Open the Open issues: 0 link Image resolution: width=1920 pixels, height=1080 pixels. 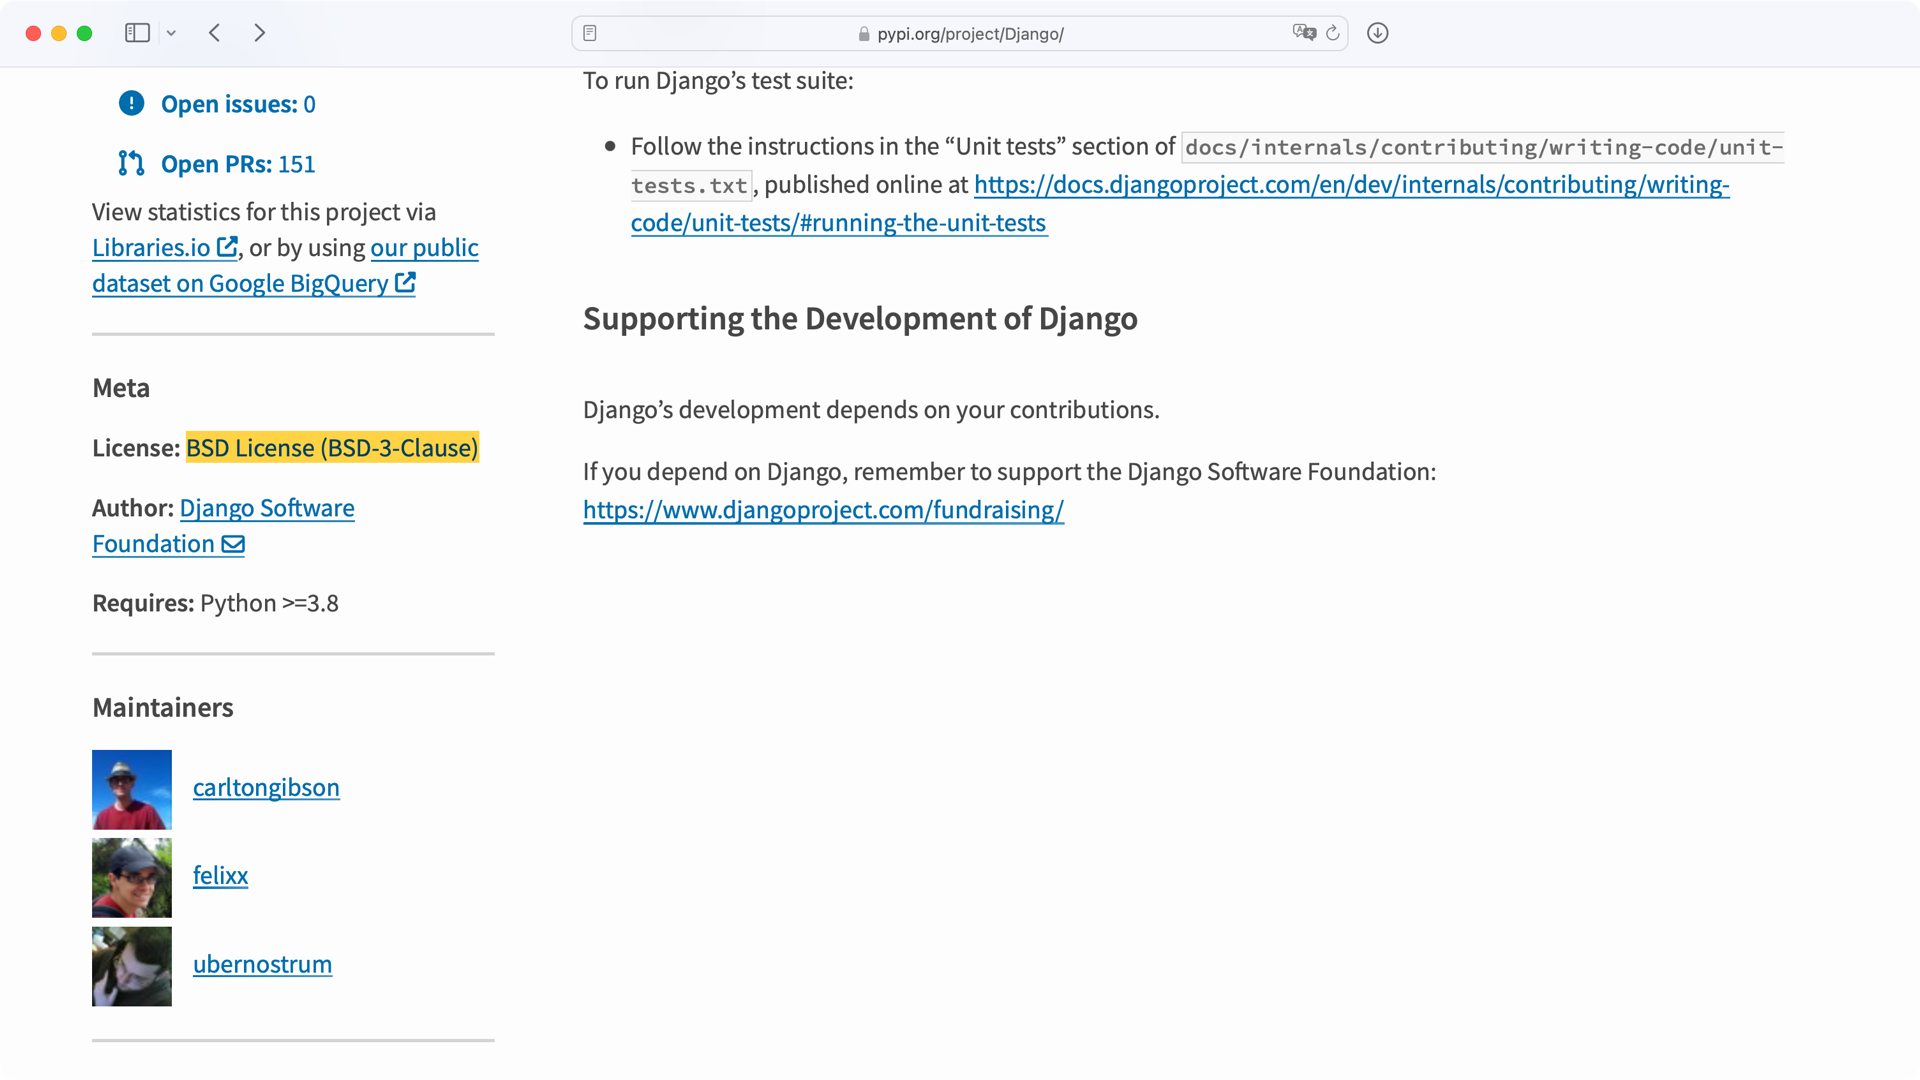(238, 104)
